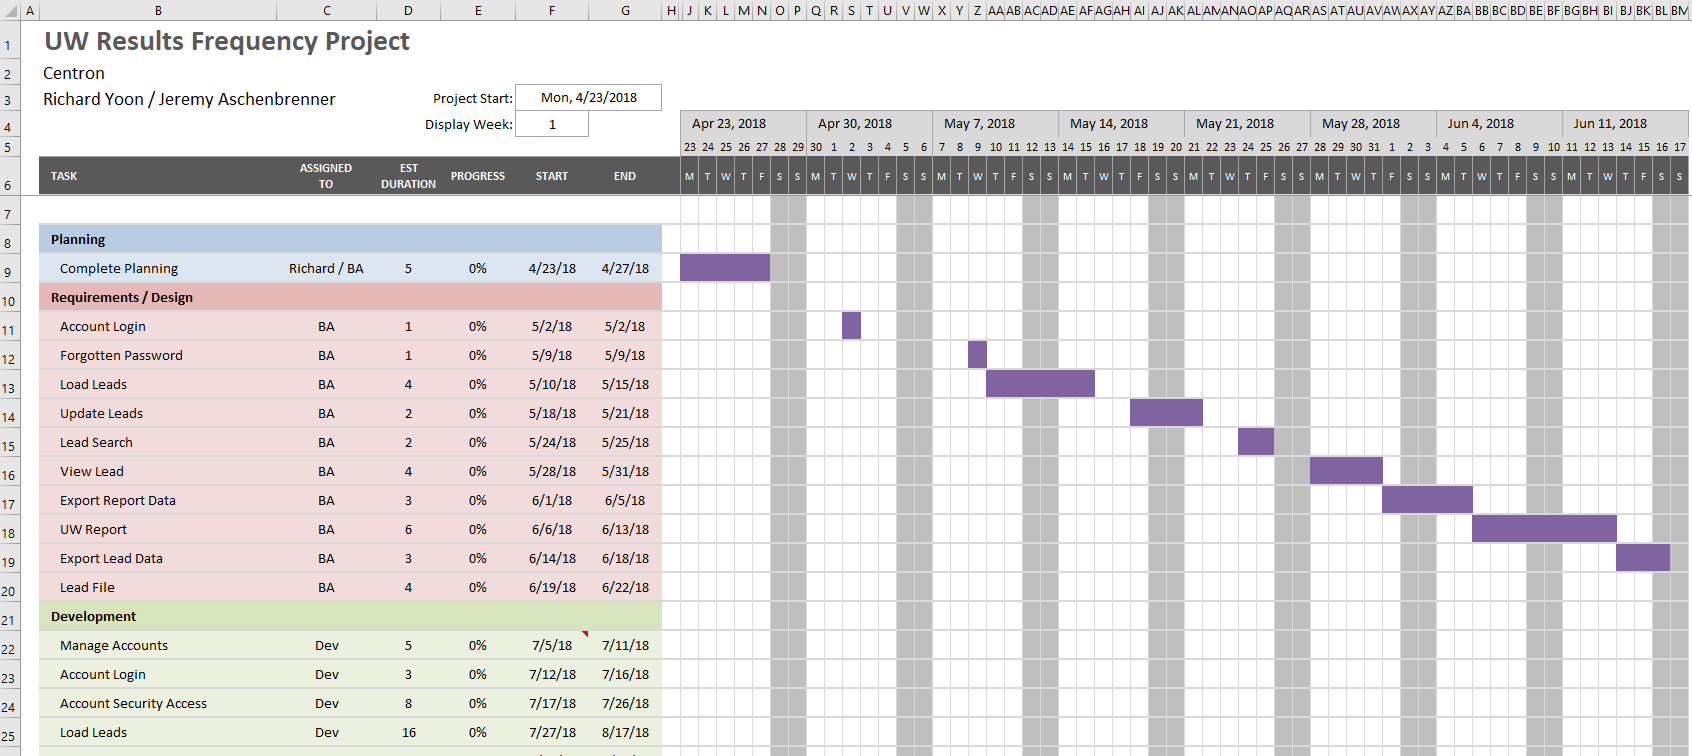Select the Apr 30, 2018 week header
The width and height of the screenshot is (1692, 756).
[x=869, y=124]
